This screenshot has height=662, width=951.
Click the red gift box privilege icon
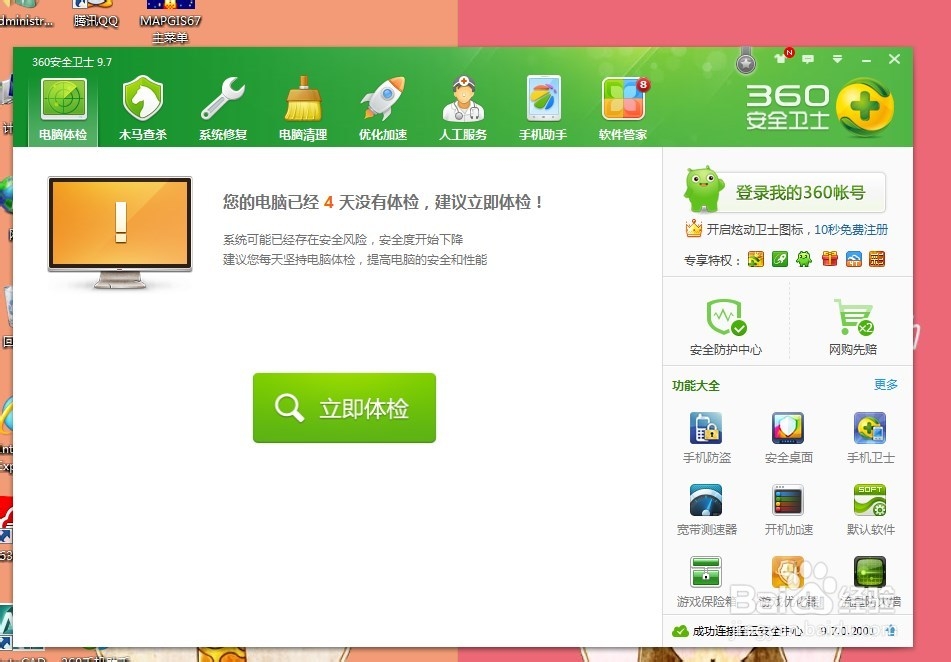point(830,259)
